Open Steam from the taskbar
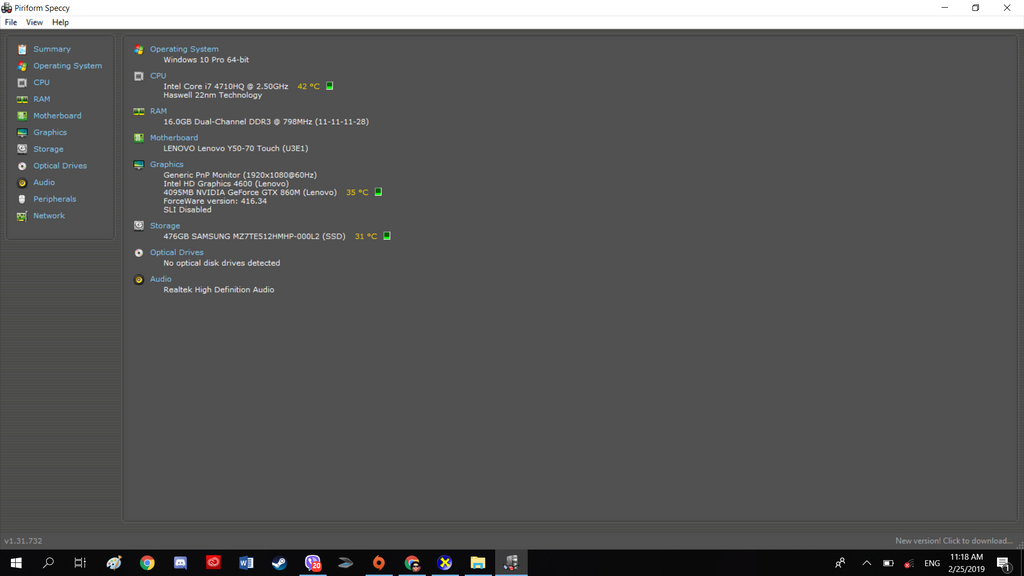1024x576 pixels. pos(279,562)
